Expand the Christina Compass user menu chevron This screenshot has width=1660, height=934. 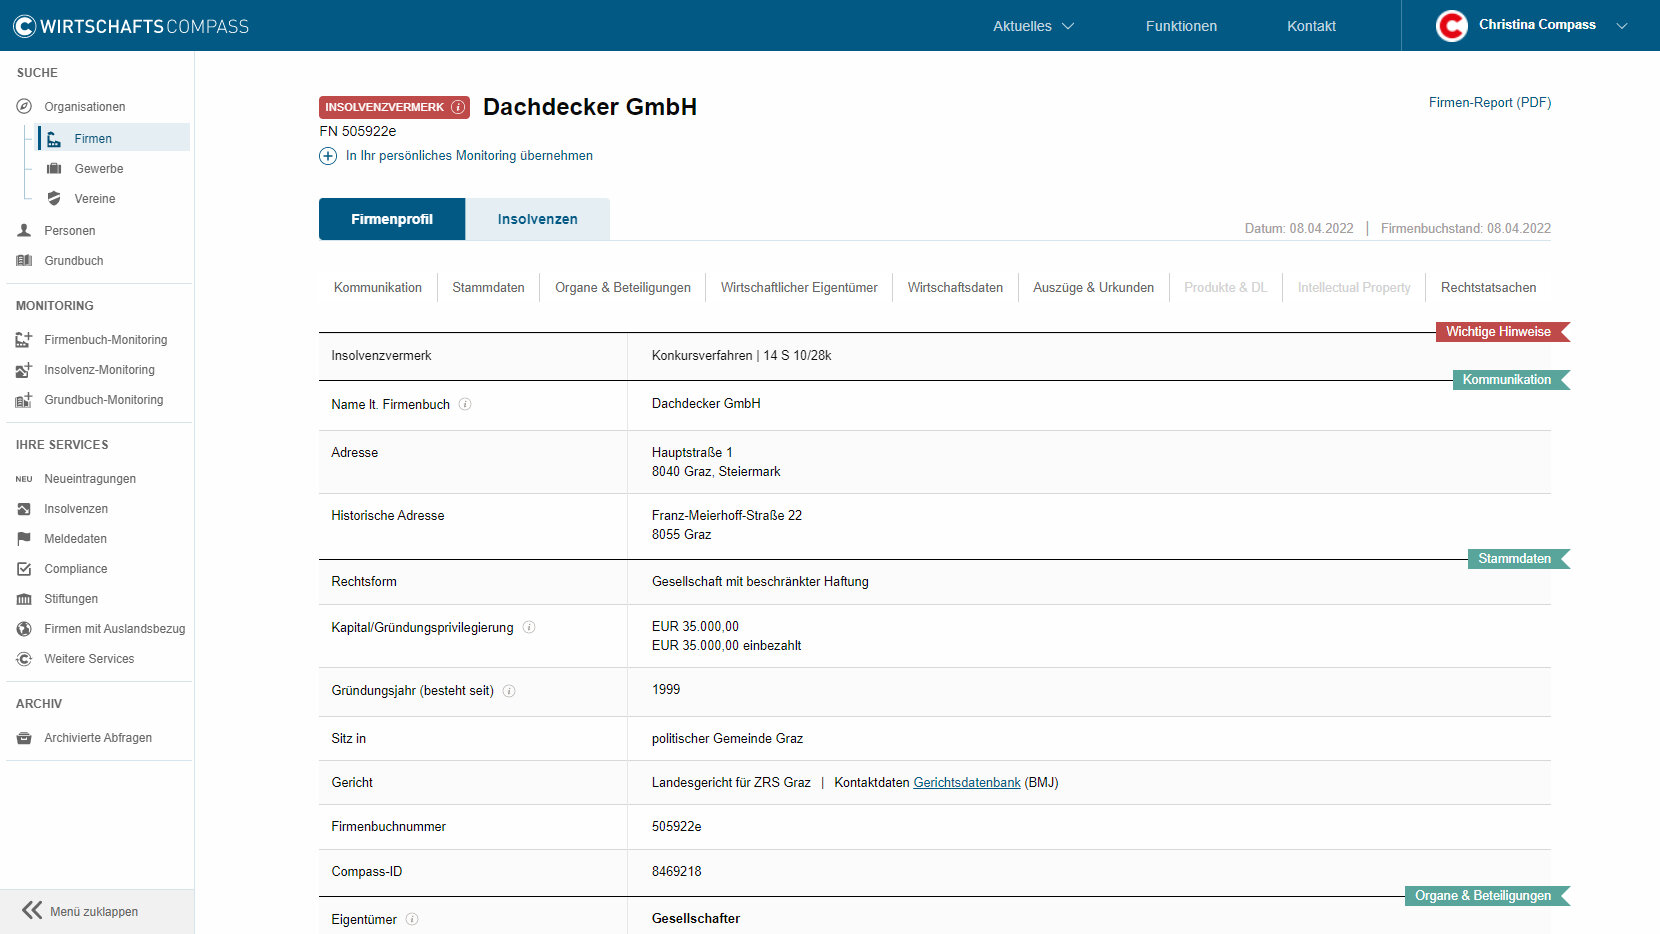1622,26
